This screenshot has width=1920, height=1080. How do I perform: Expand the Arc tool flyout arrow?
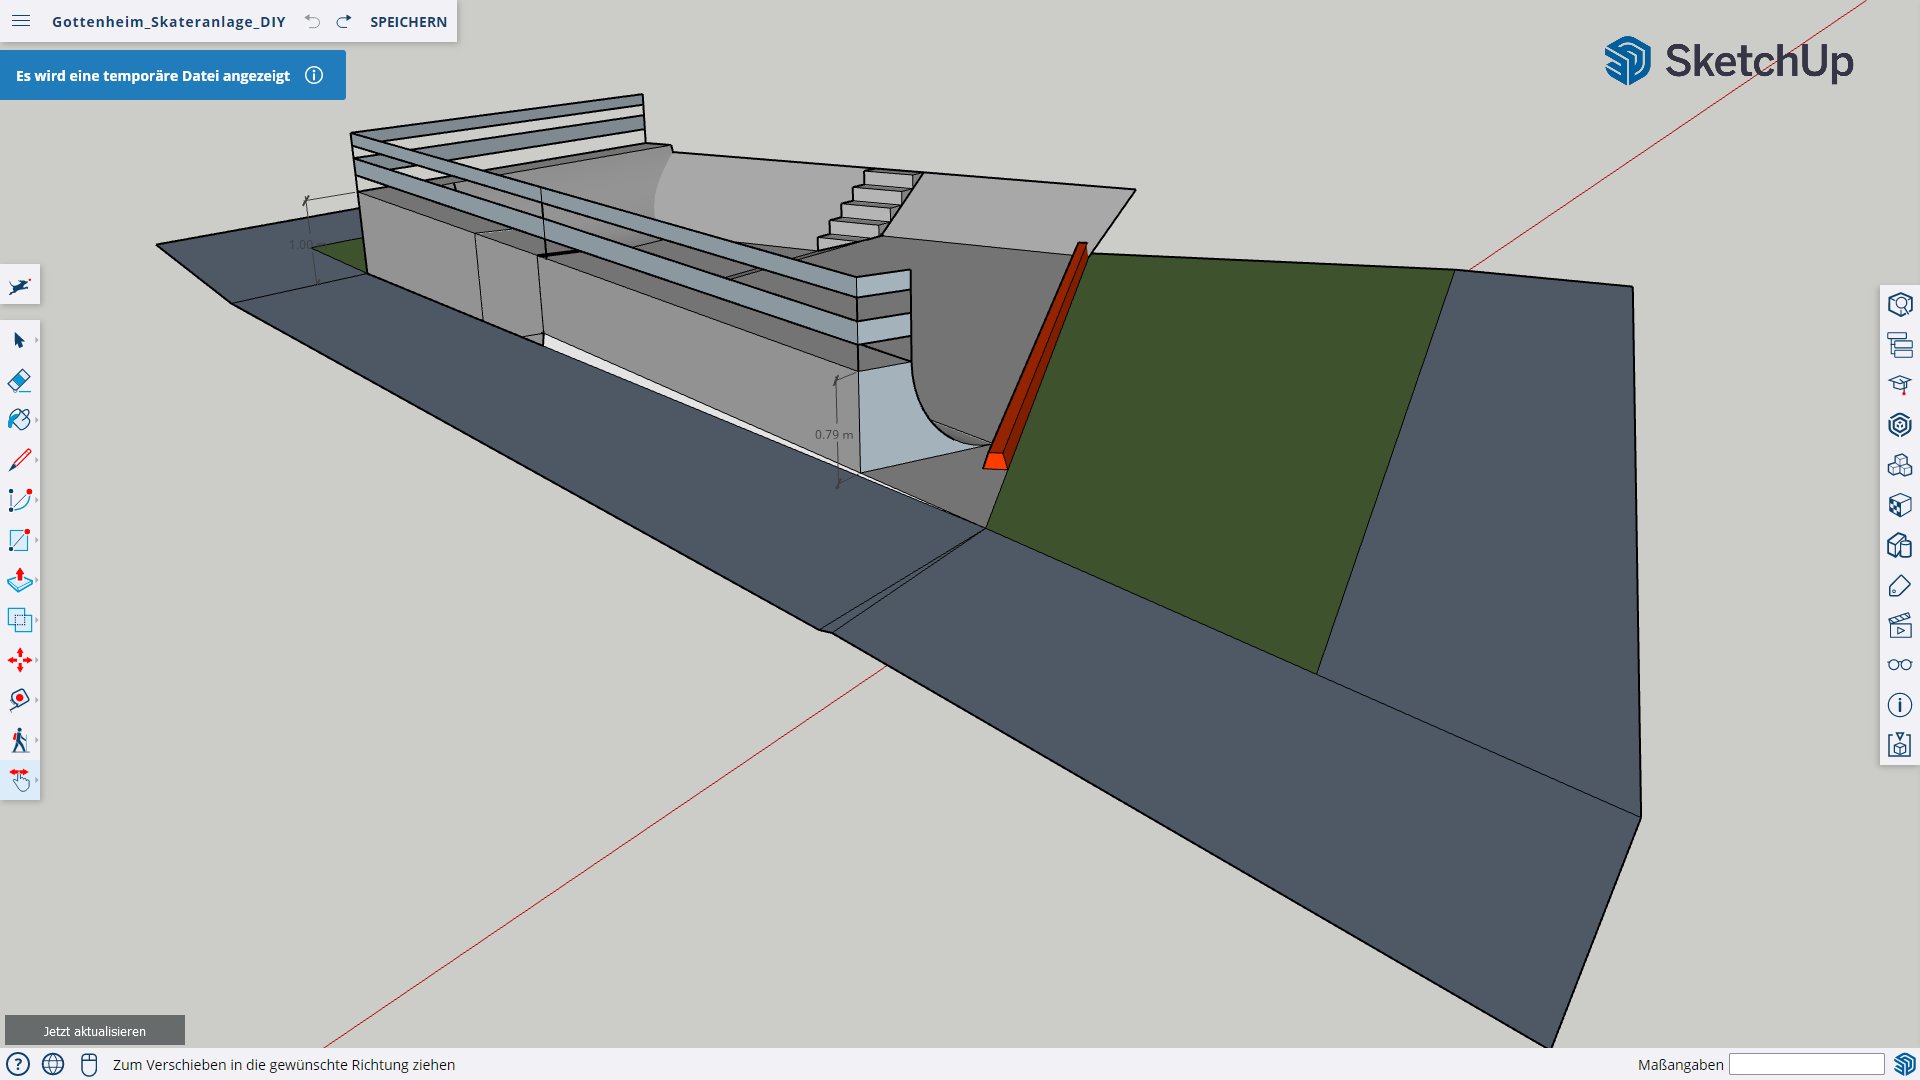pyautogui.click(x=37, y=500)
